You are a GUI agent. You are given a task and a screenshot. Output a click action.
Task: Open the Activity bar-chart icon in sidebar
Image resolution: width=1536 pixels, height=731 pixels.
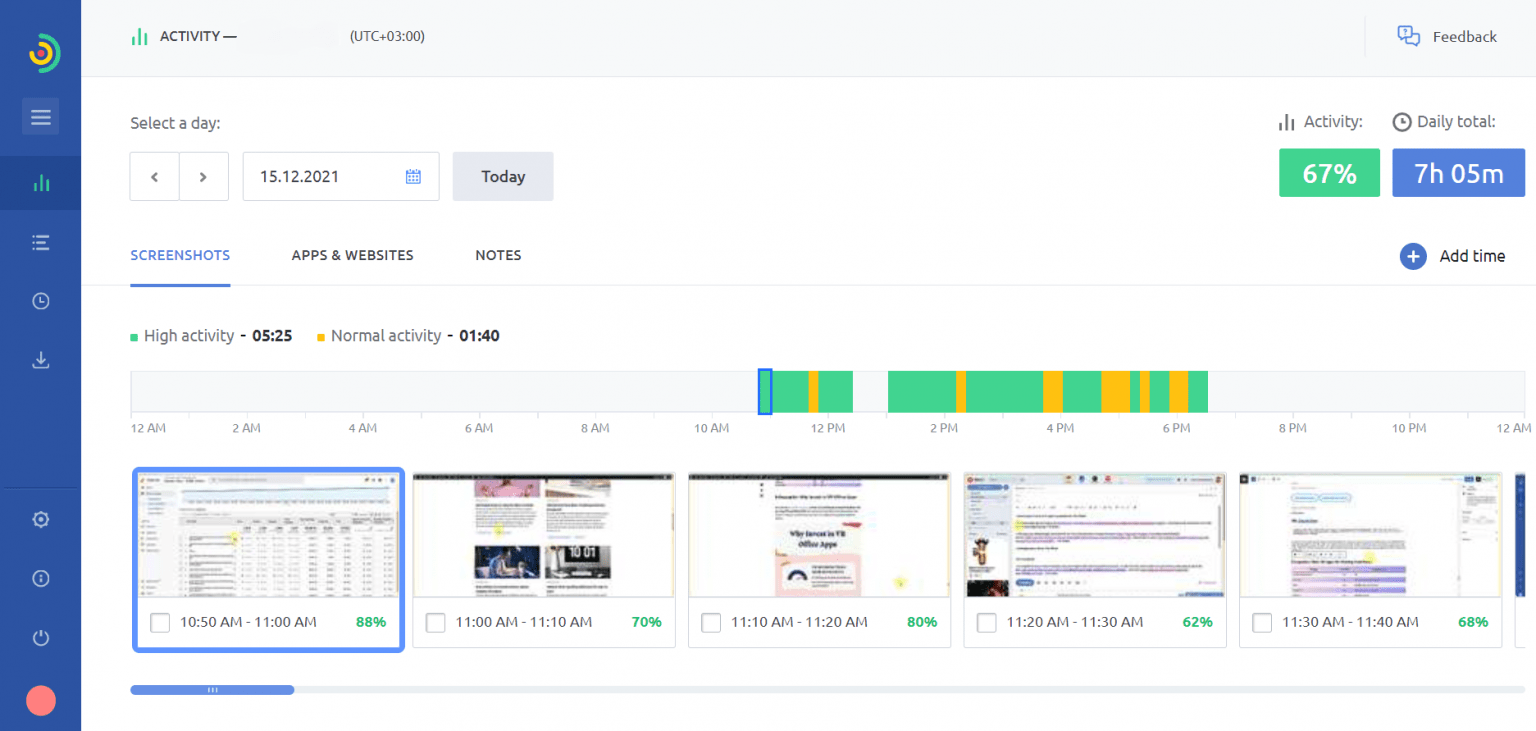[40, 183]
